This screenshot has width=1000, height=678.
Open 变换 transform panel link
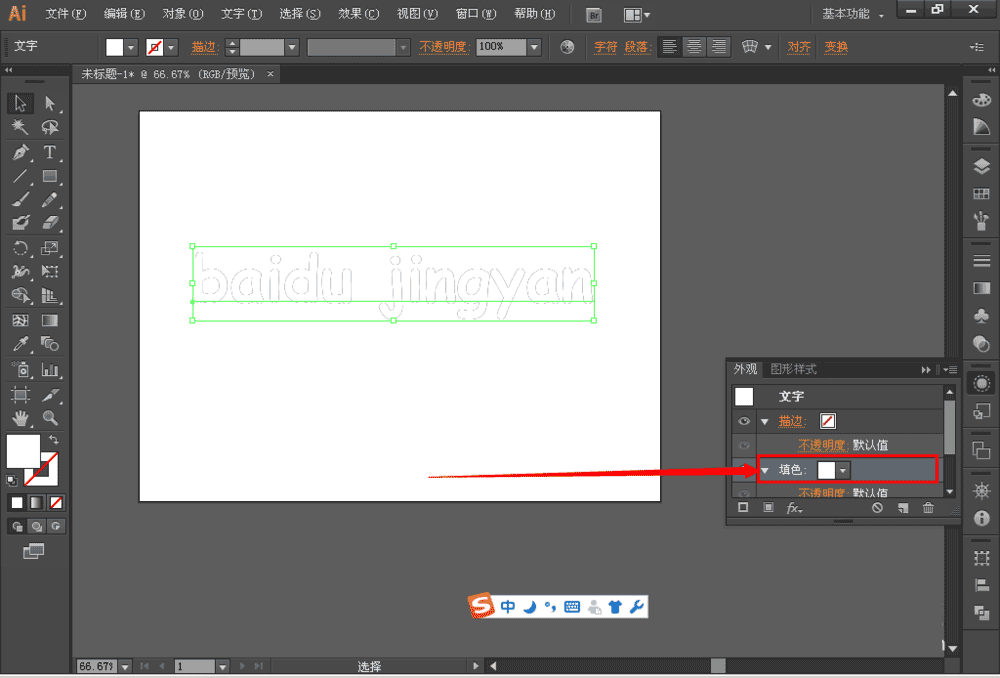(x=835, y=47)
